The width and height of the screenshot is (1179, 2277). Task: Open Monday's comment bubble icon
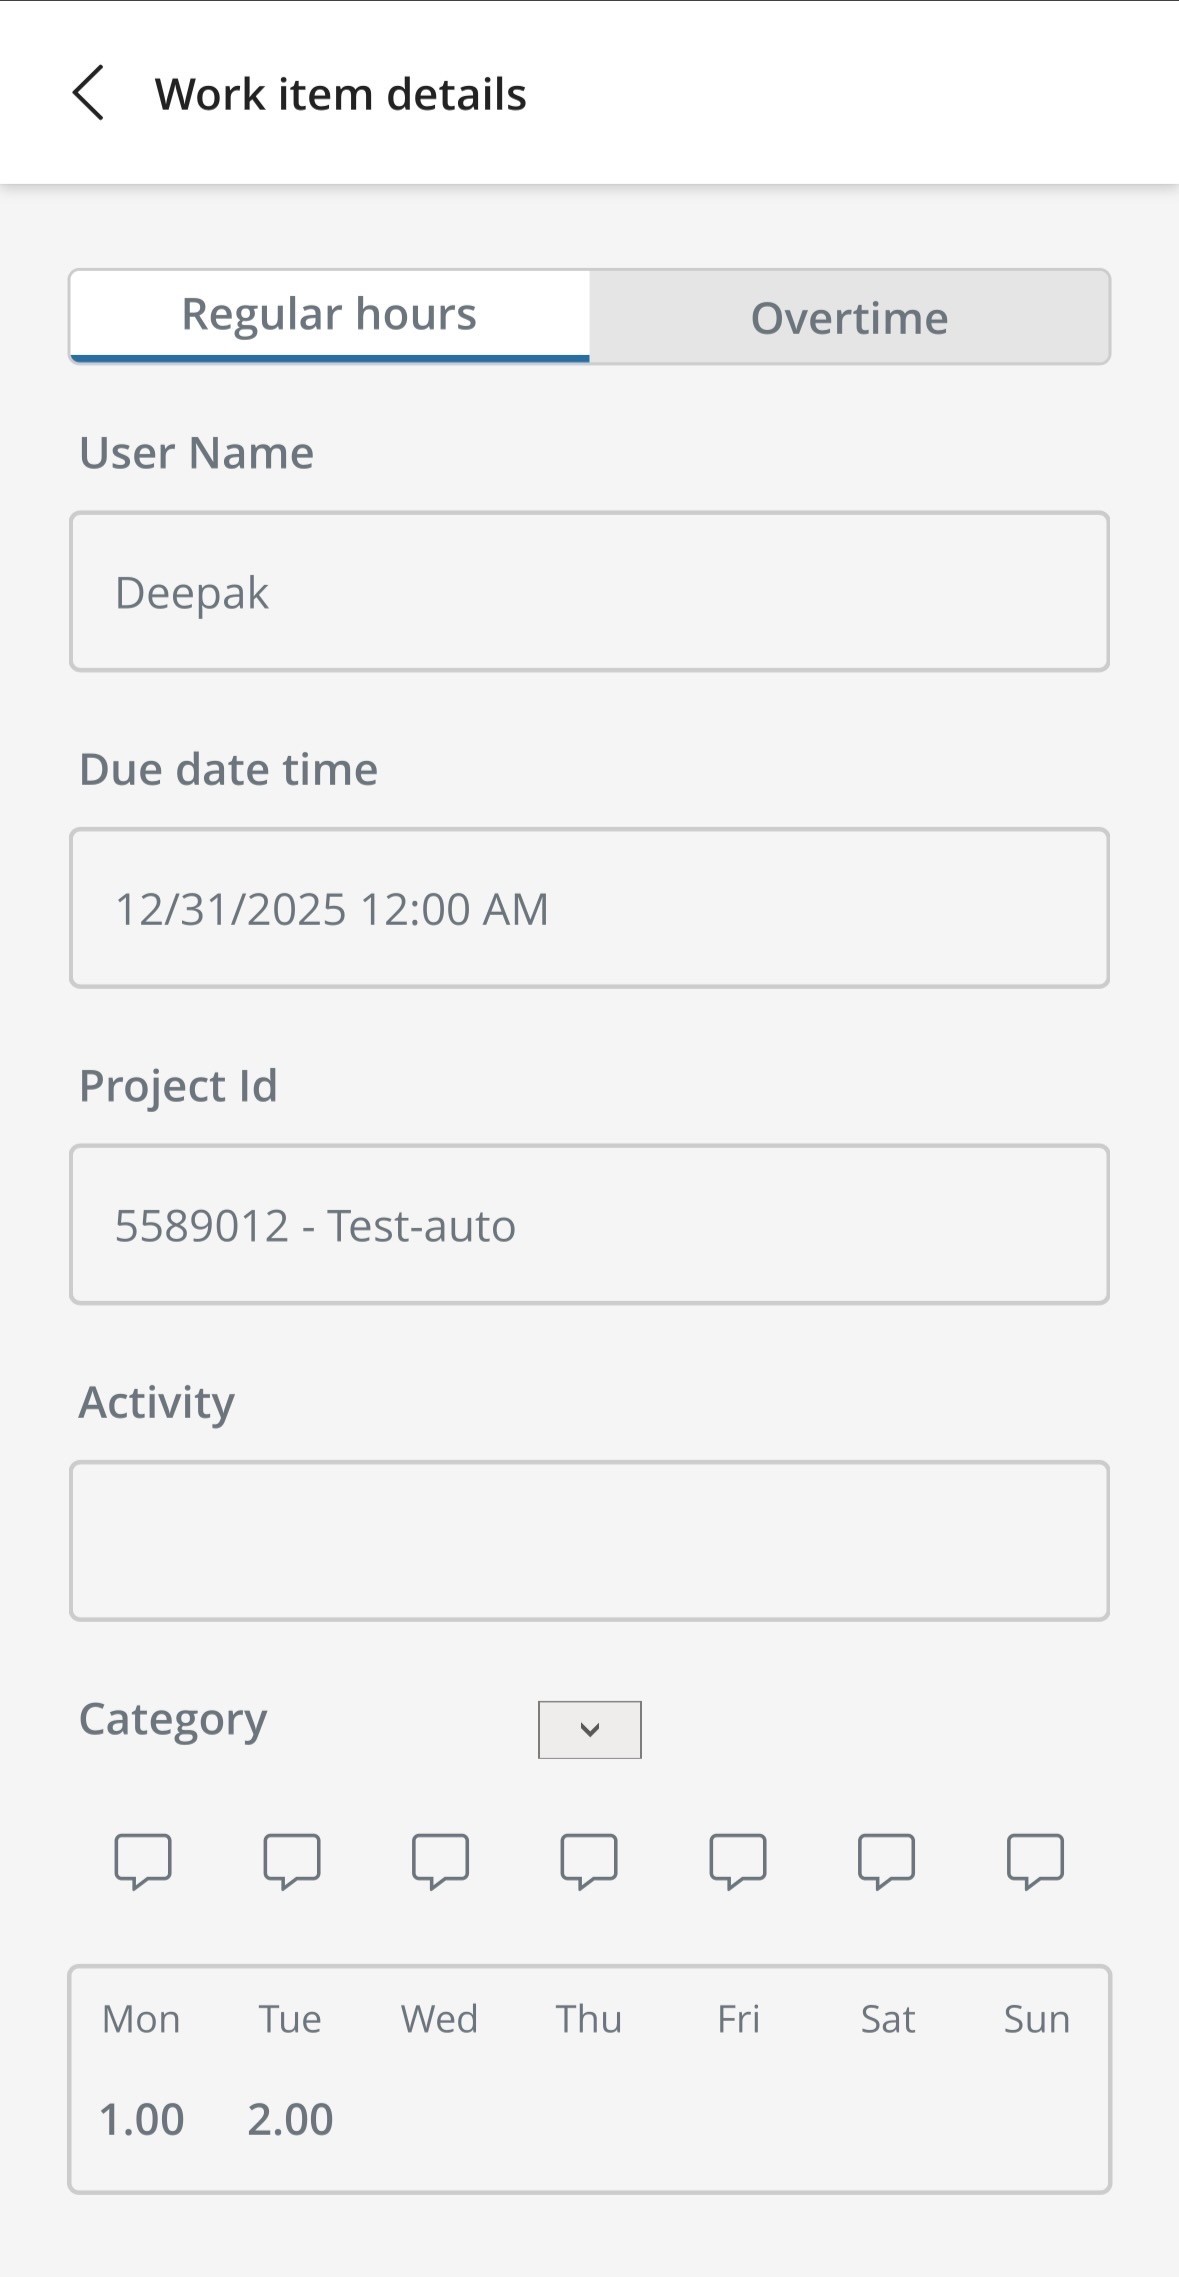143,1860
